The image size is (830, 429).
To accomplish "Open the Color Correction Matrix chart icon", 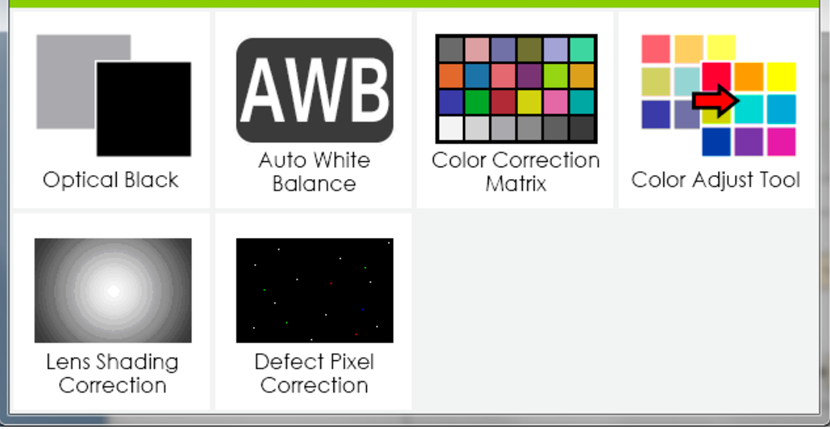I will pos(516,89).
